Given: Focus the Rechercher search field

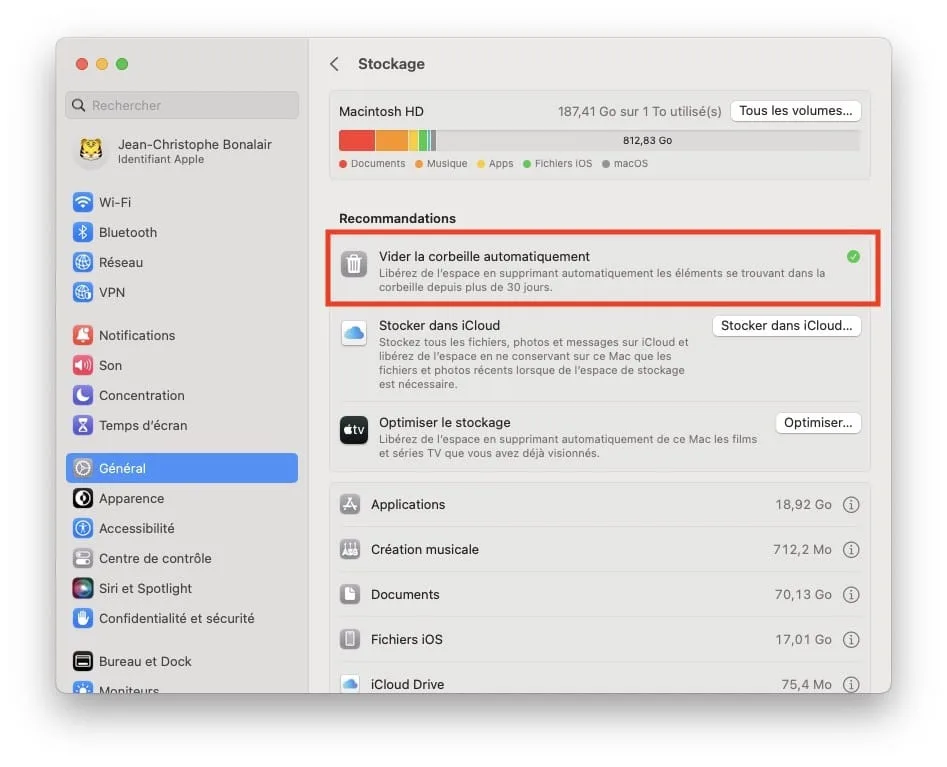Looking at the screenshot, I should pos(182,105).
